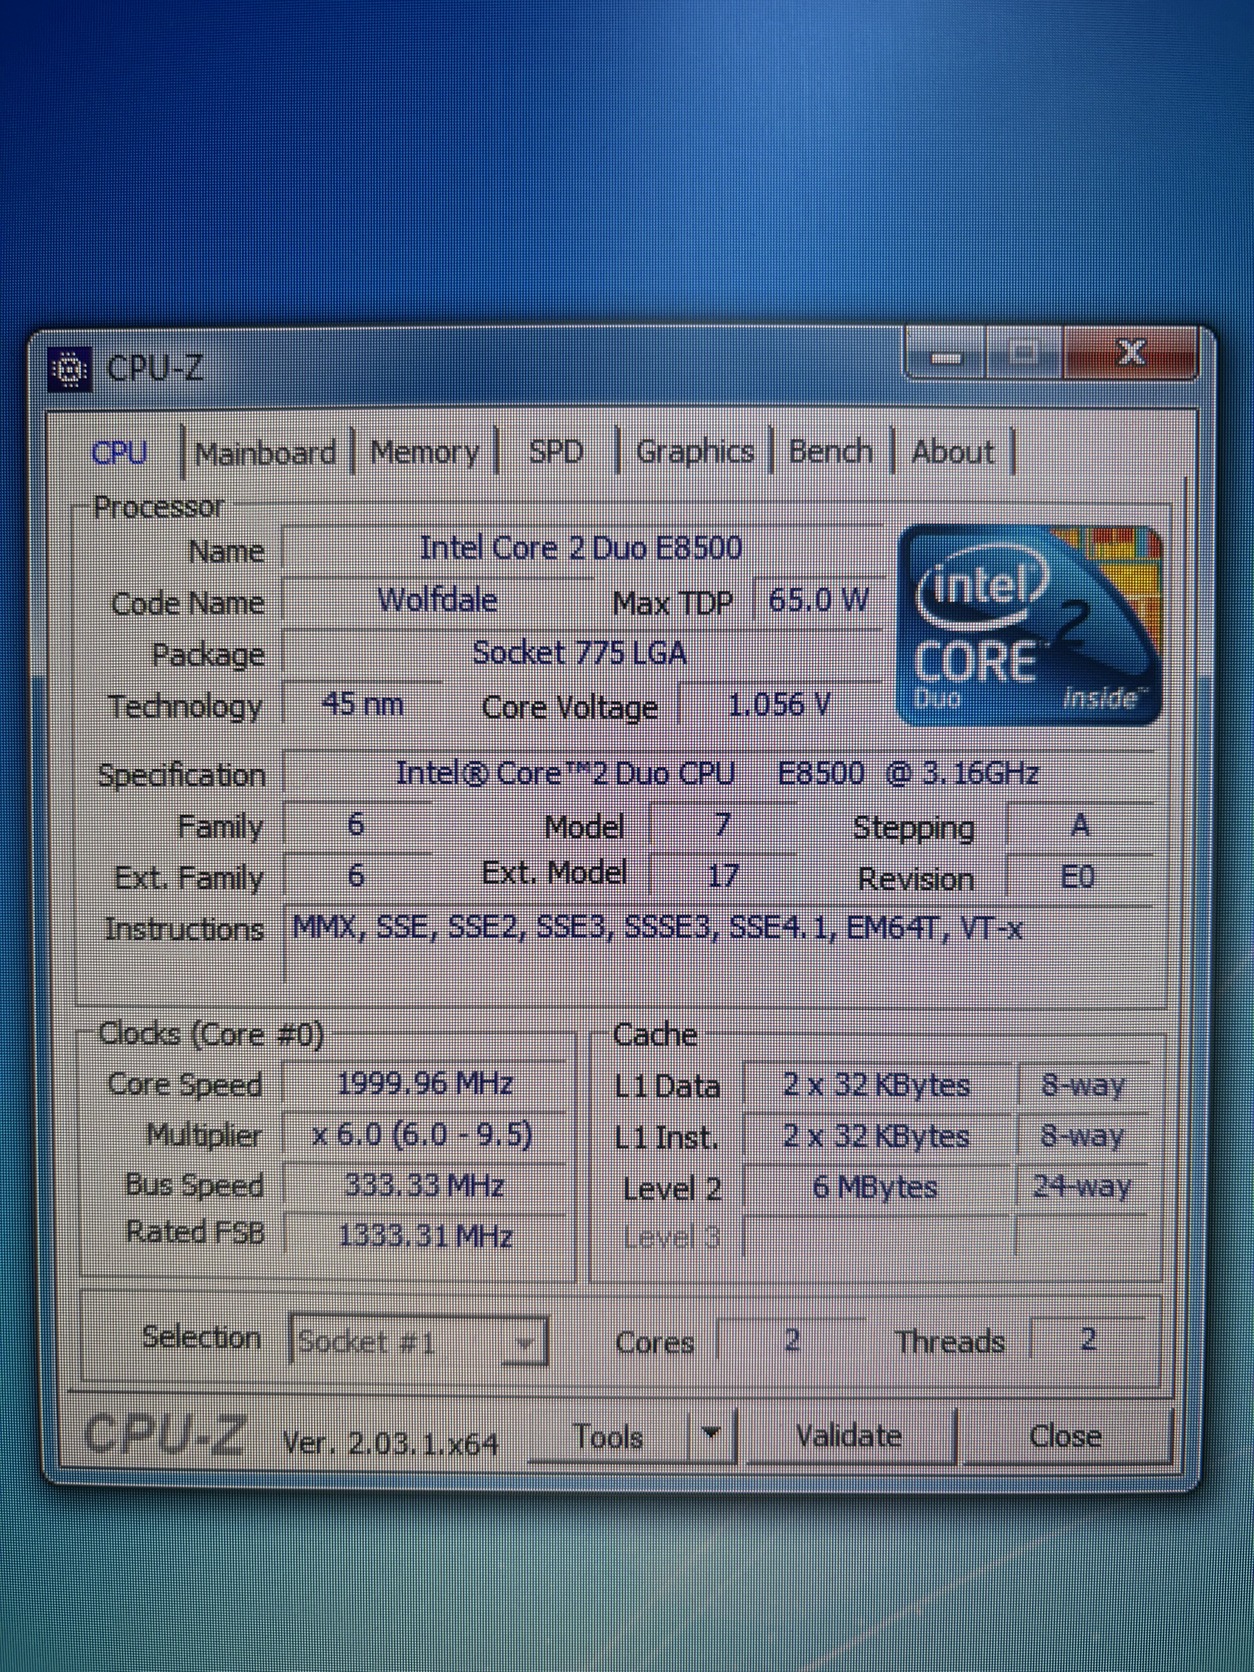The width and height of the screenshot is (1254, 1672).
Task: Go to the Graphics tab
Action: 695,451
